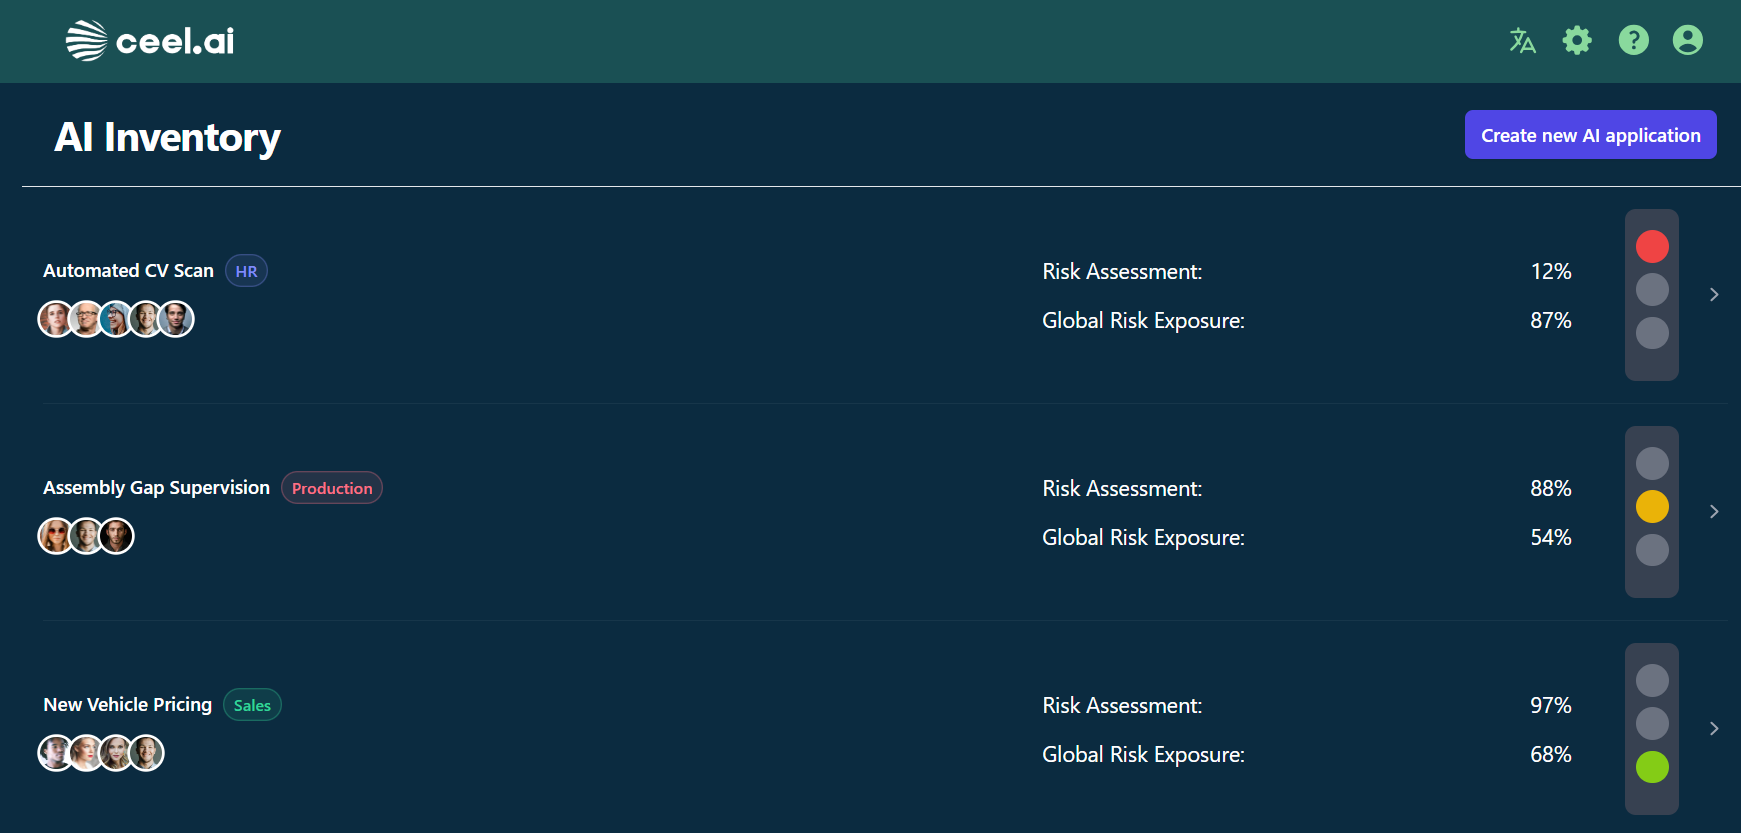Select the HR tag
This screenshot has width=1741, height=833.
click(246, 271)
